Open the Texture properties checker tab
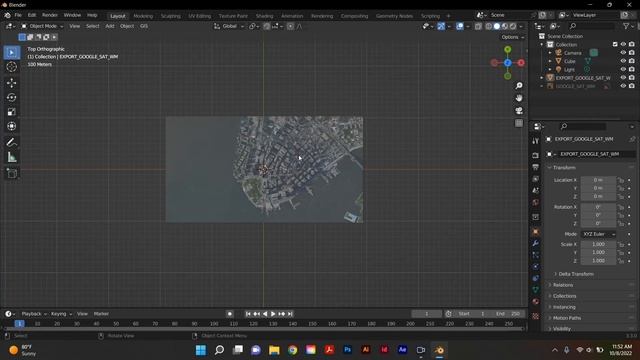Screen dimensions: 640x360 point(536,316)
